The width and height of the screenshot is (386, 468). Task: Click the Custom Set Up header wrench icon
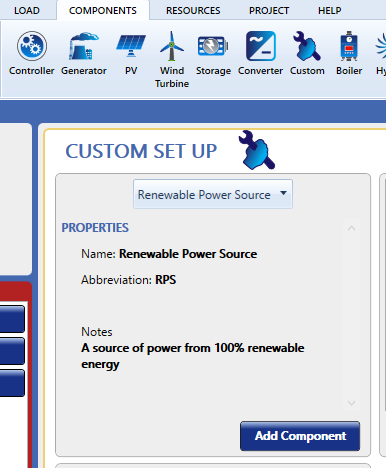tap(256, 150)
